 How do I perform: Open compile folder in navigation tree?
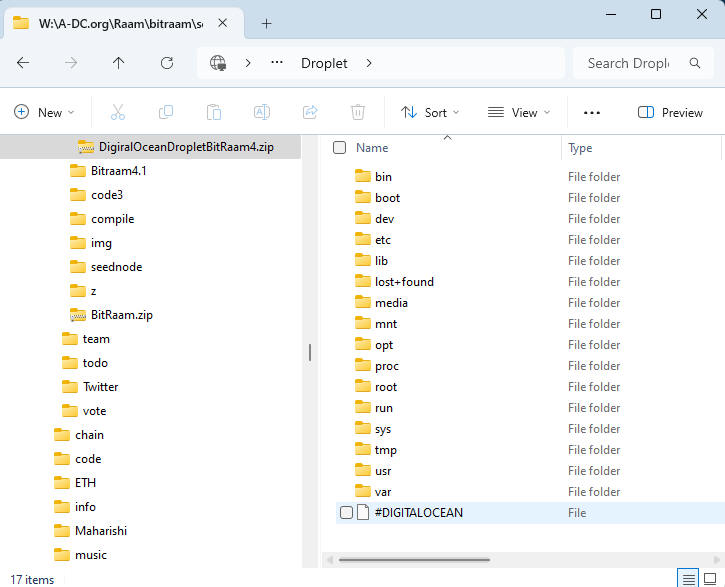click(112, 219)
